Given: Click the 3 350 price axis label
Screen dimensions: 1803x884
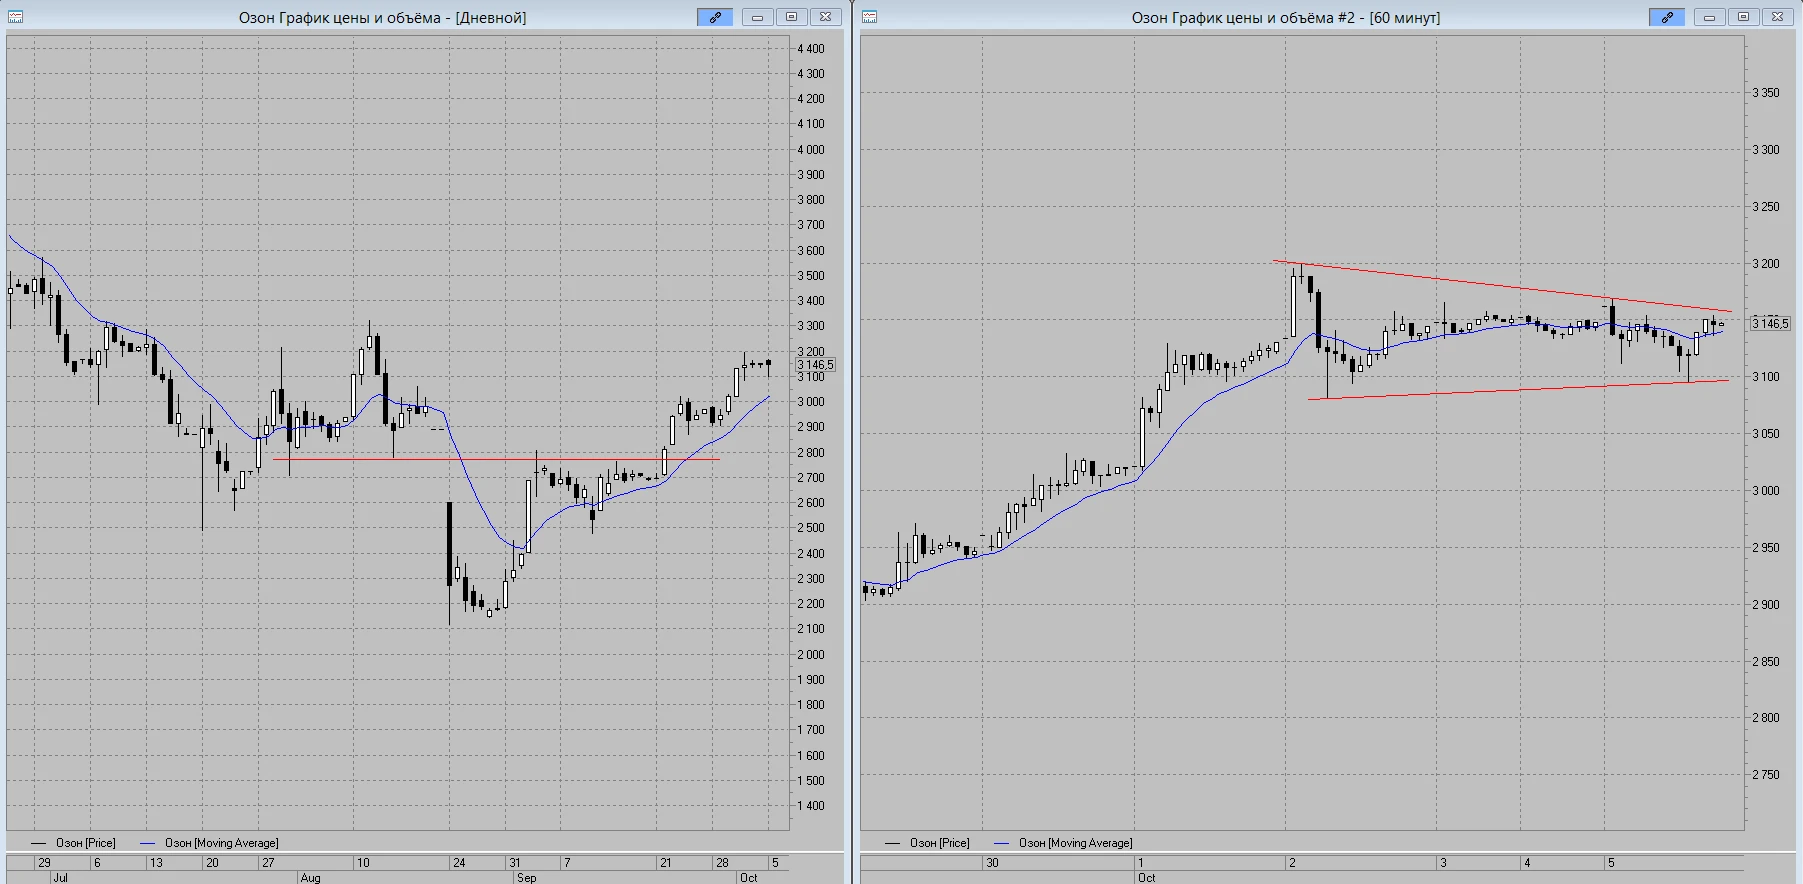Looking at the screenshot, I should point(1766,92).
